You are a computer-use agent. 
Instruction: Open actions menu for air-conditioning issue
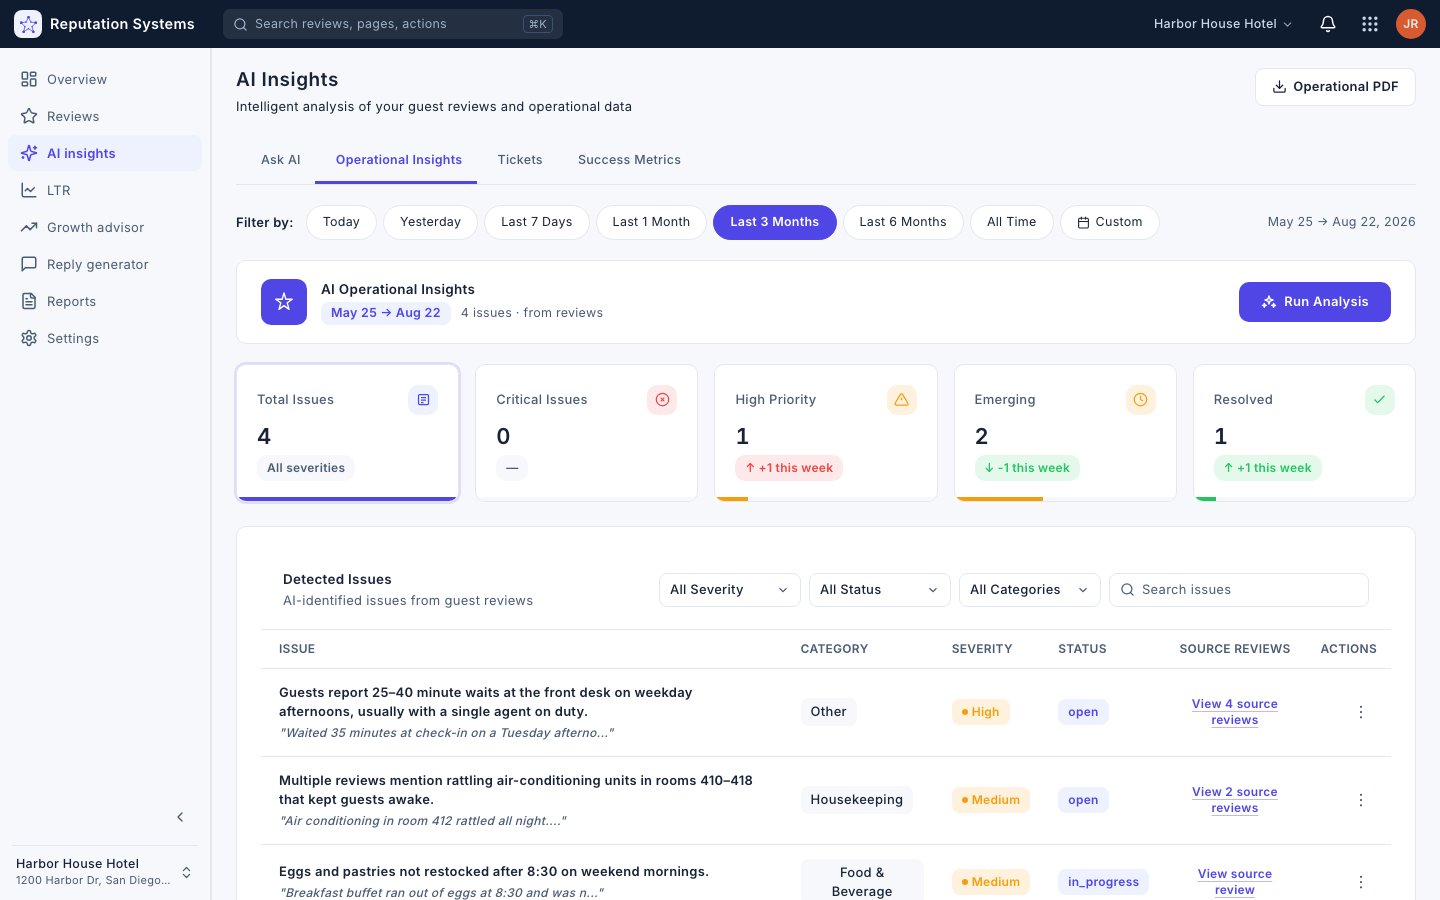(1361, 800)
